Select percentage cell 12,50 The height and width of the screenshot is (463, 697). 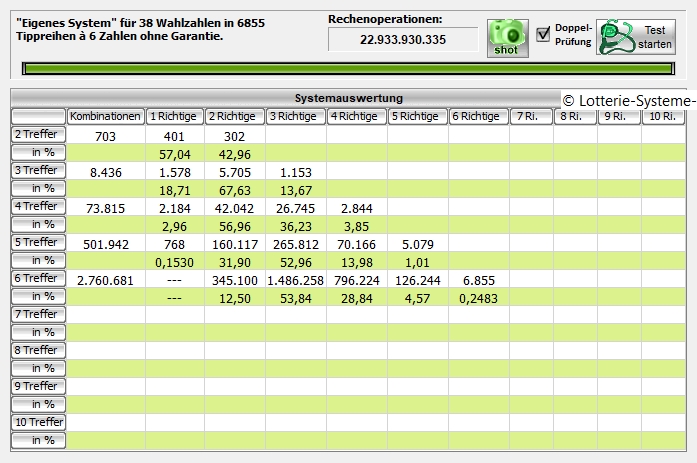point(234,298)
